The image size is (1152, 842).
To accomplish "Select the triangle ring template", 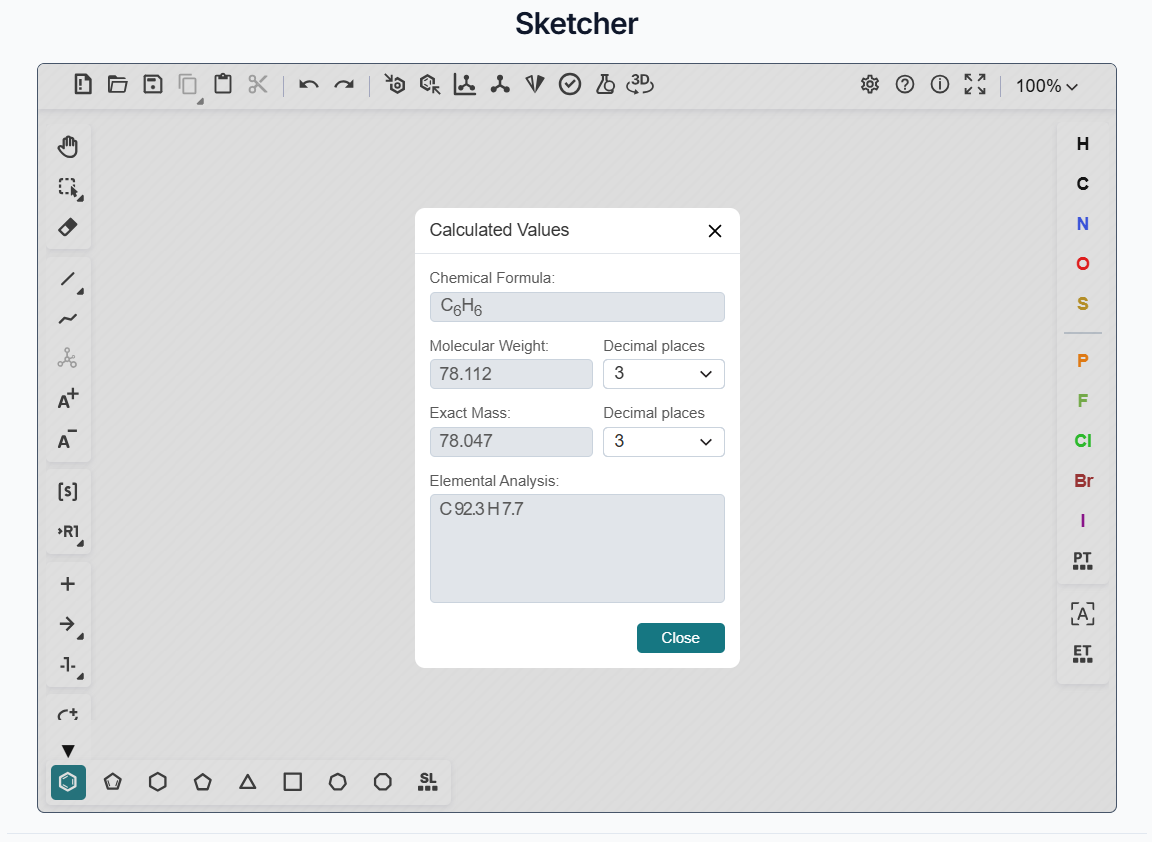I will coord(247,783).
